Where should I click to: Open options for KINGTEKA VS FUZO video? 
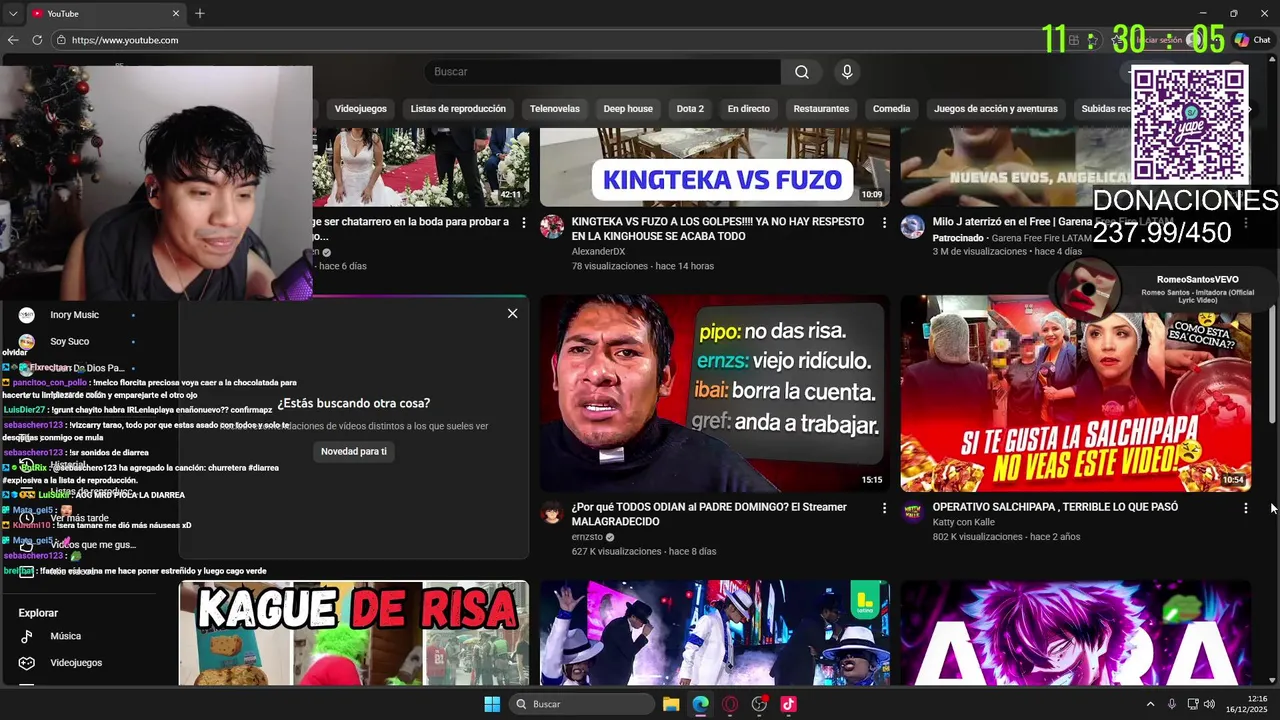[884, 222]
